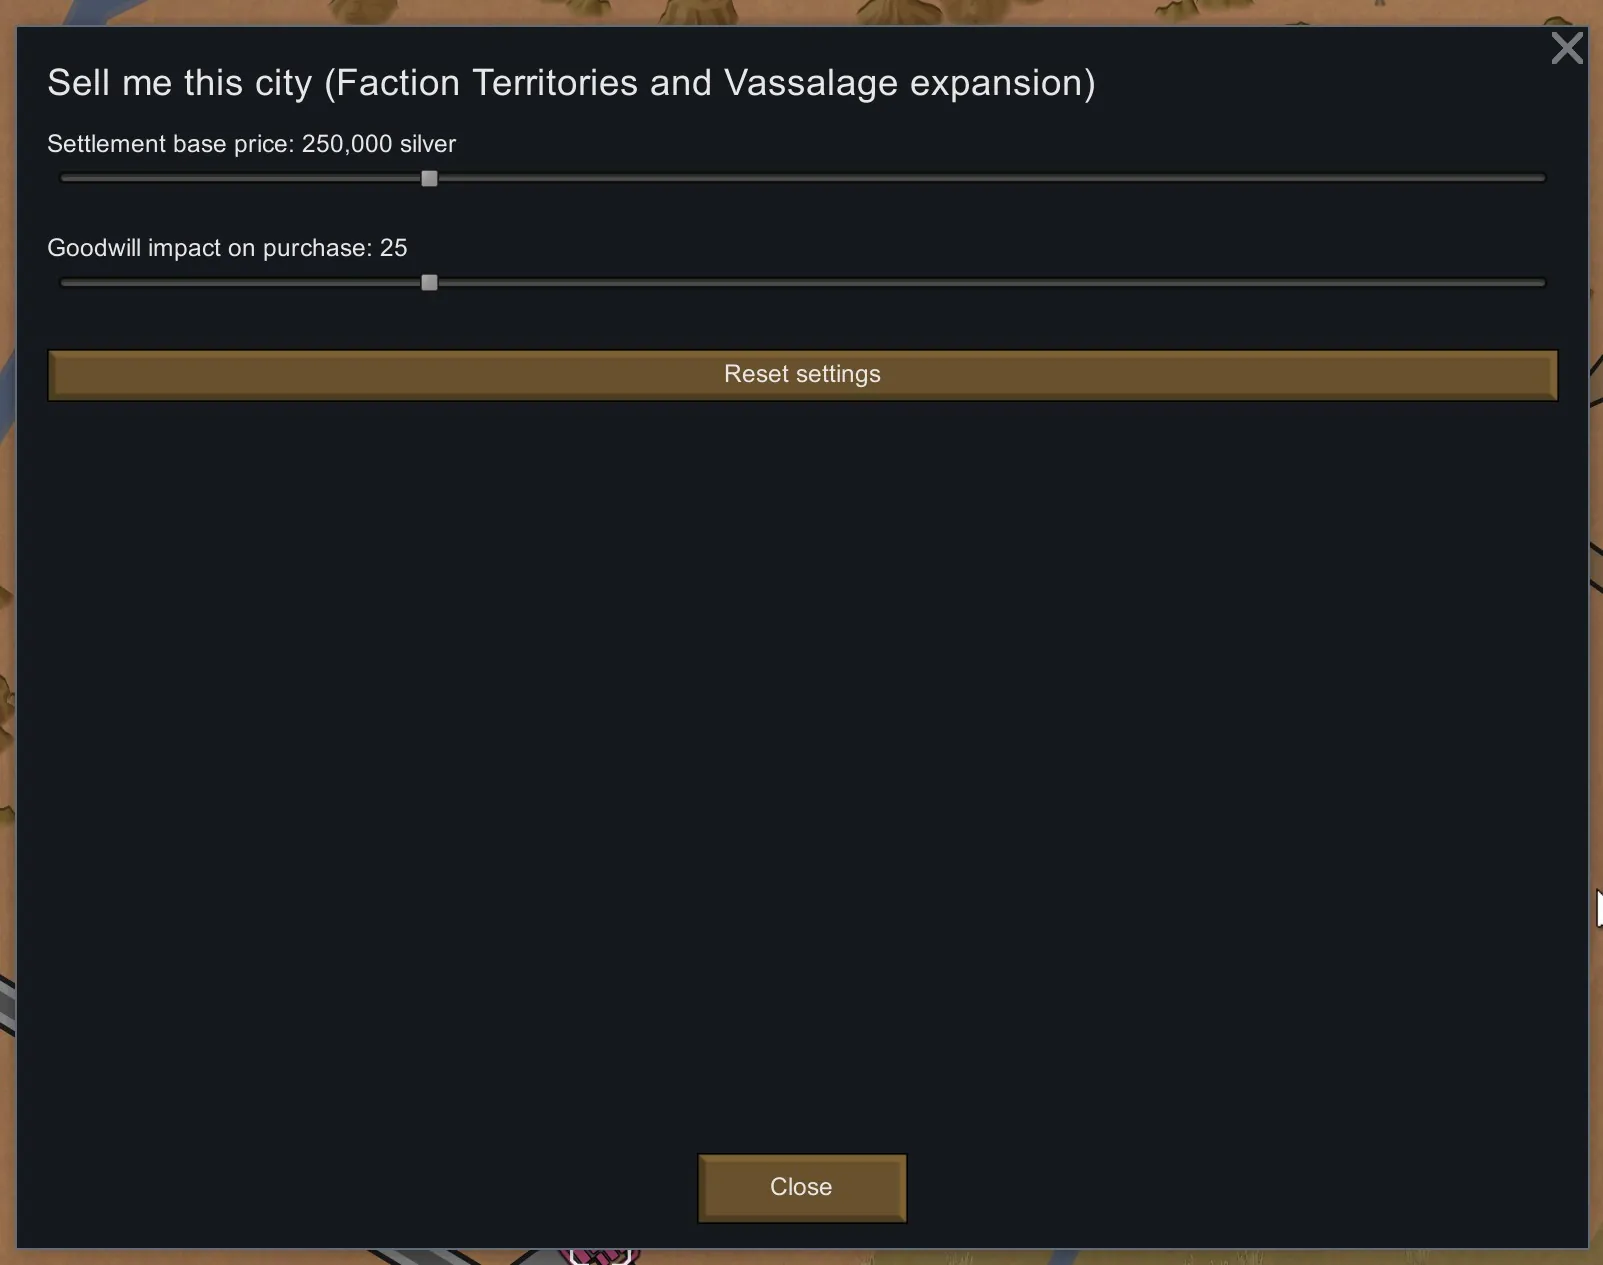Set Goodwill impact slider to far right end
1603x1265 pixels.
pyautogui.click(x=1543, y=283)
